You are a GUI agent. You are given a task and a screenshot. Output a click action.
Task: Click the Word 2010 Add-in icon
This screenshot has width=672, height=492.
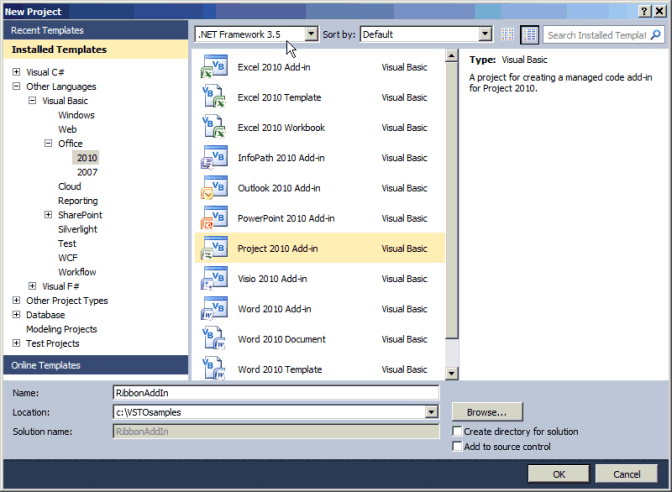214,309
